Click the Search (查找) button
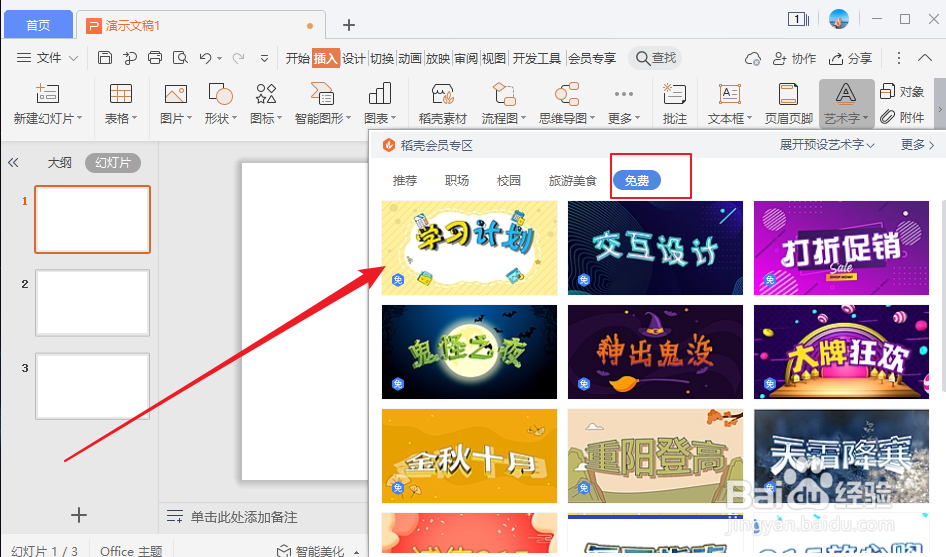This screenshot has height=557, width=946. pos(655,58)
